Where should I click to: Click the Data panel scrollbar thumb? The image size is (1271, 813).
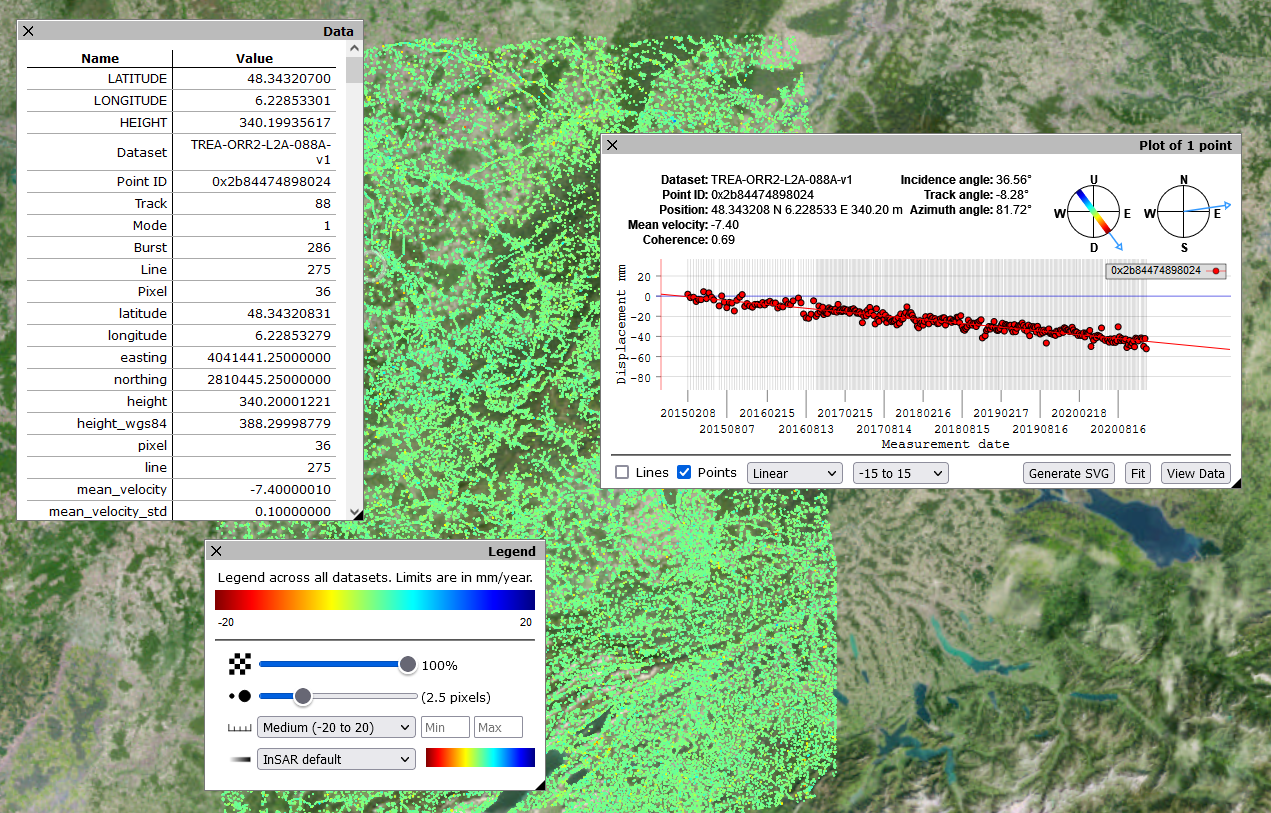click(x=354, y=68)
